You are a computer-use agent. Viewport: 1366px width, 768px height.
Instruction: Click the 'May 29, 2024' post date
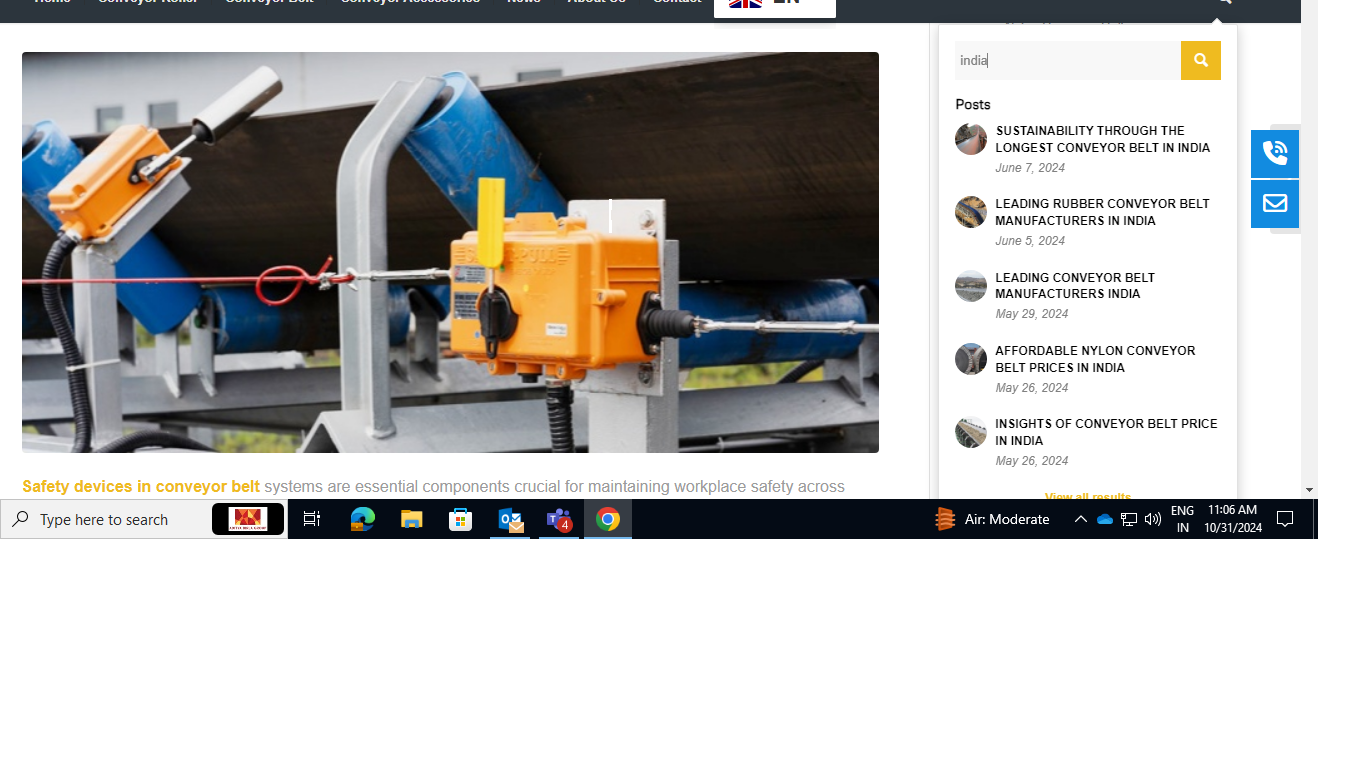[1032, 314]
